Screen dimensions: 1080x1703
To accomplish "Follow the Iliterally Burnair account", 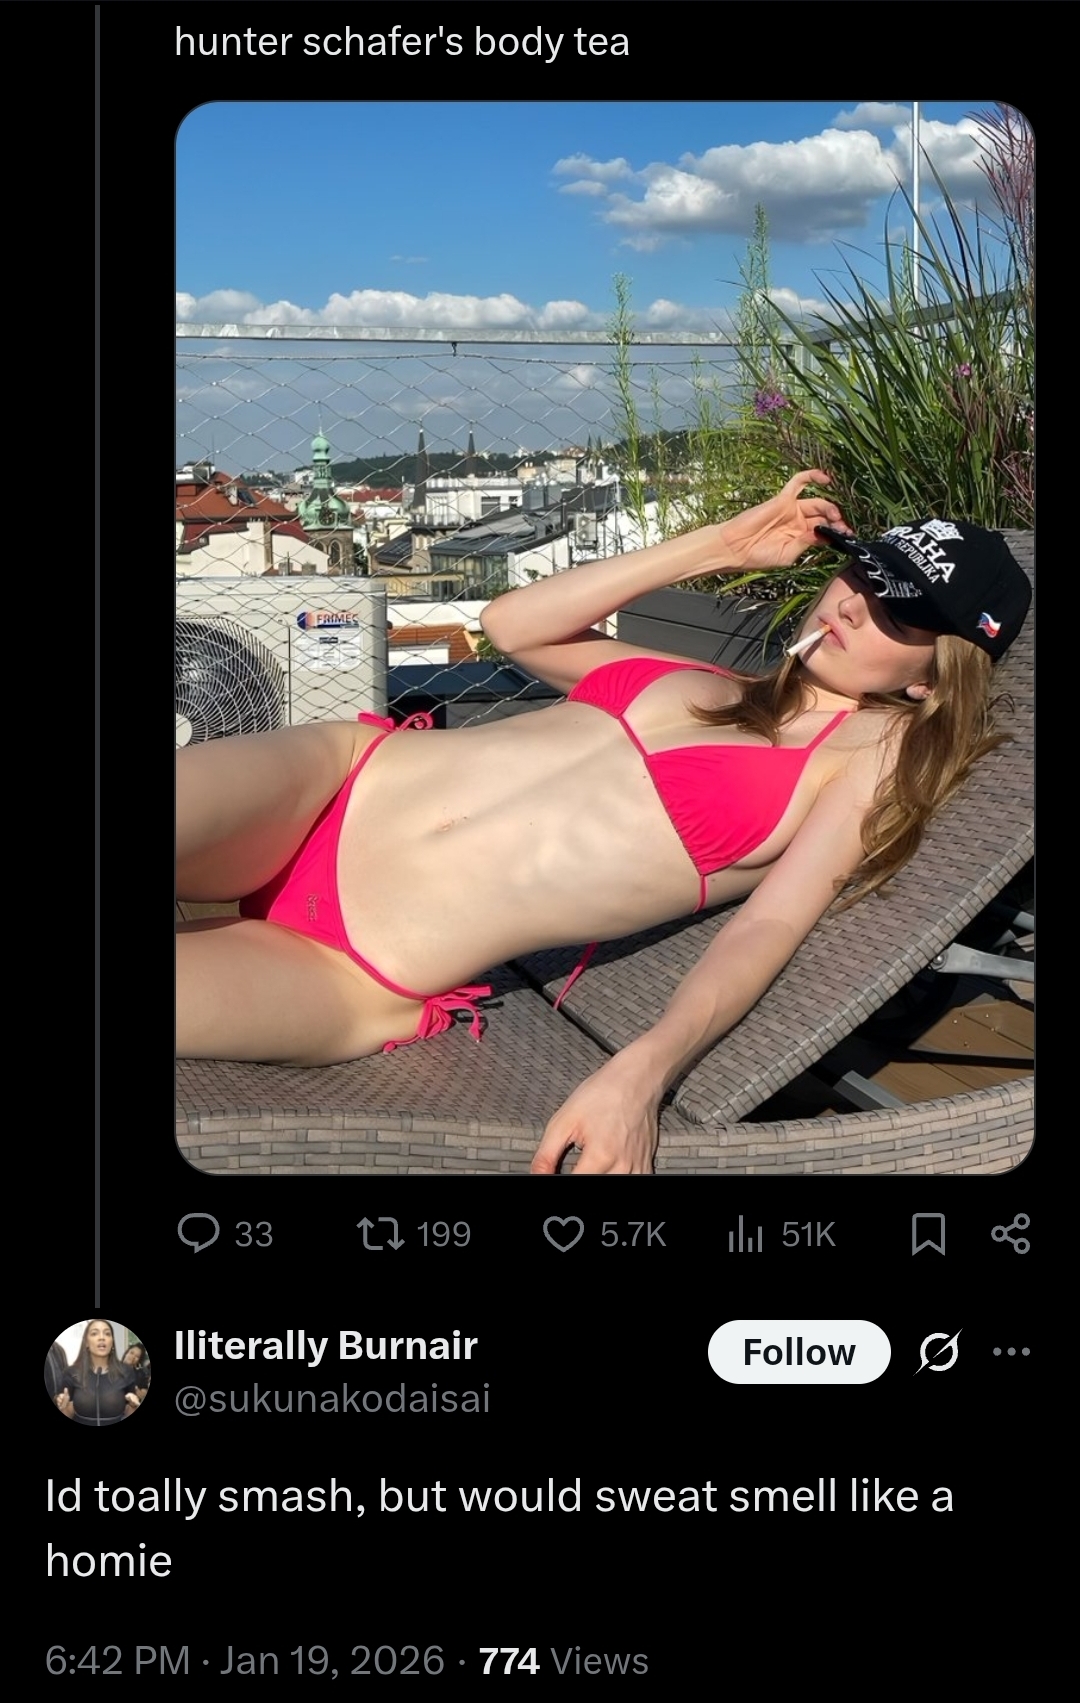I will 799,1352.
